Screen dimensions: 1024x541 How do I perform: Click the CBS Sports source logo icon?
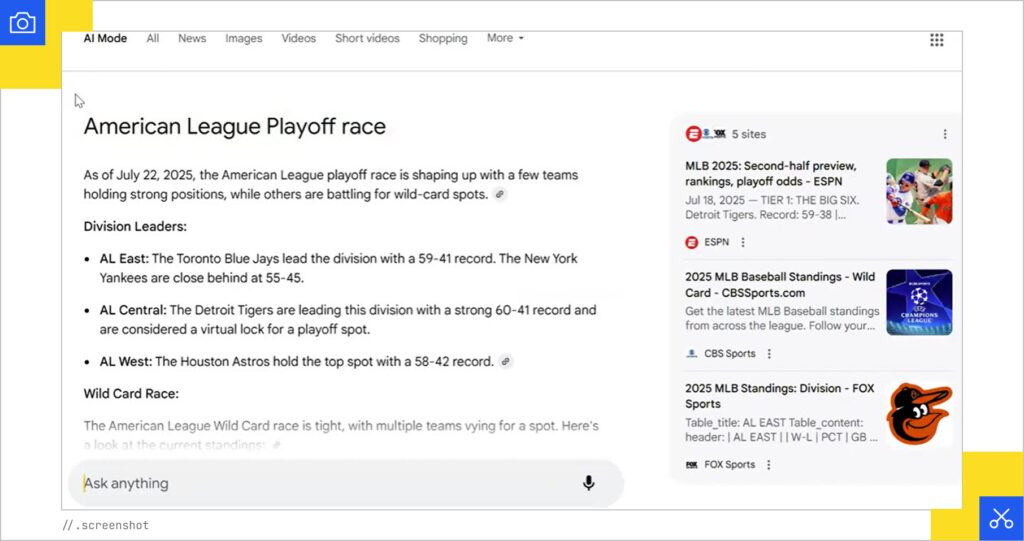pyautogui.click(x=692, y=353)
